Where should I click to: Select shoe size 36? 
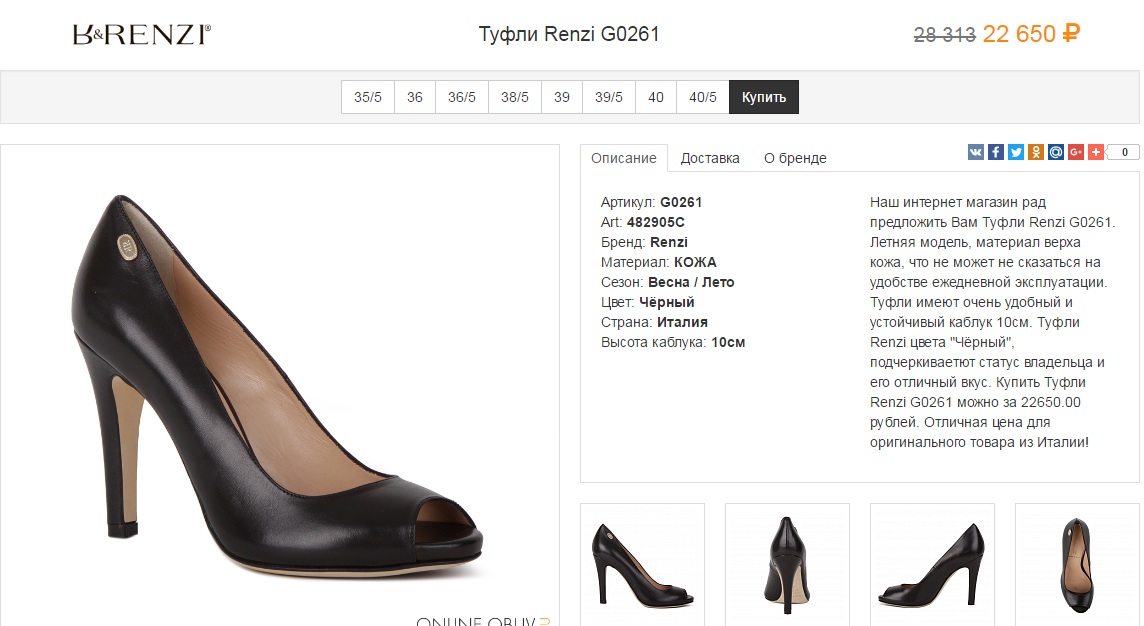[415, 97]
